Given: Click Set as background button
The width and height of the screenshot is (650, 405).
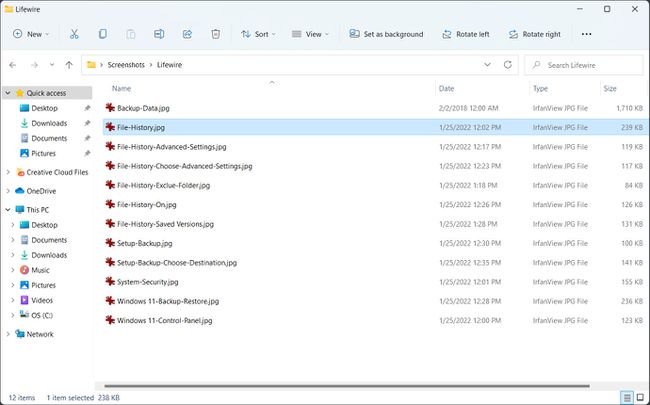Looking at the screenshot, I should click(386, 34).
